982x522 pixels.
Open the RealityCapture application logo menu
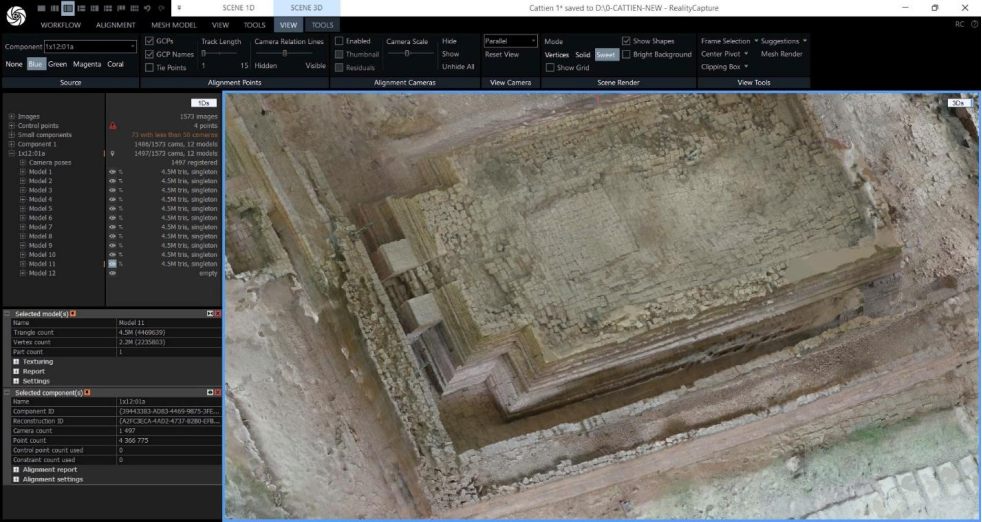16,16
